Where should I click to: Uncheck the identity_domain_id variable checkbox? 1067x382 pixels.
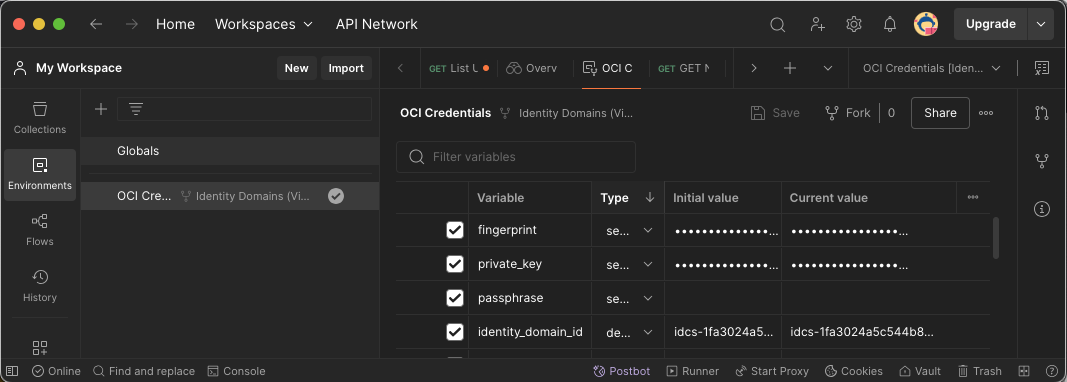pos(455,332)
